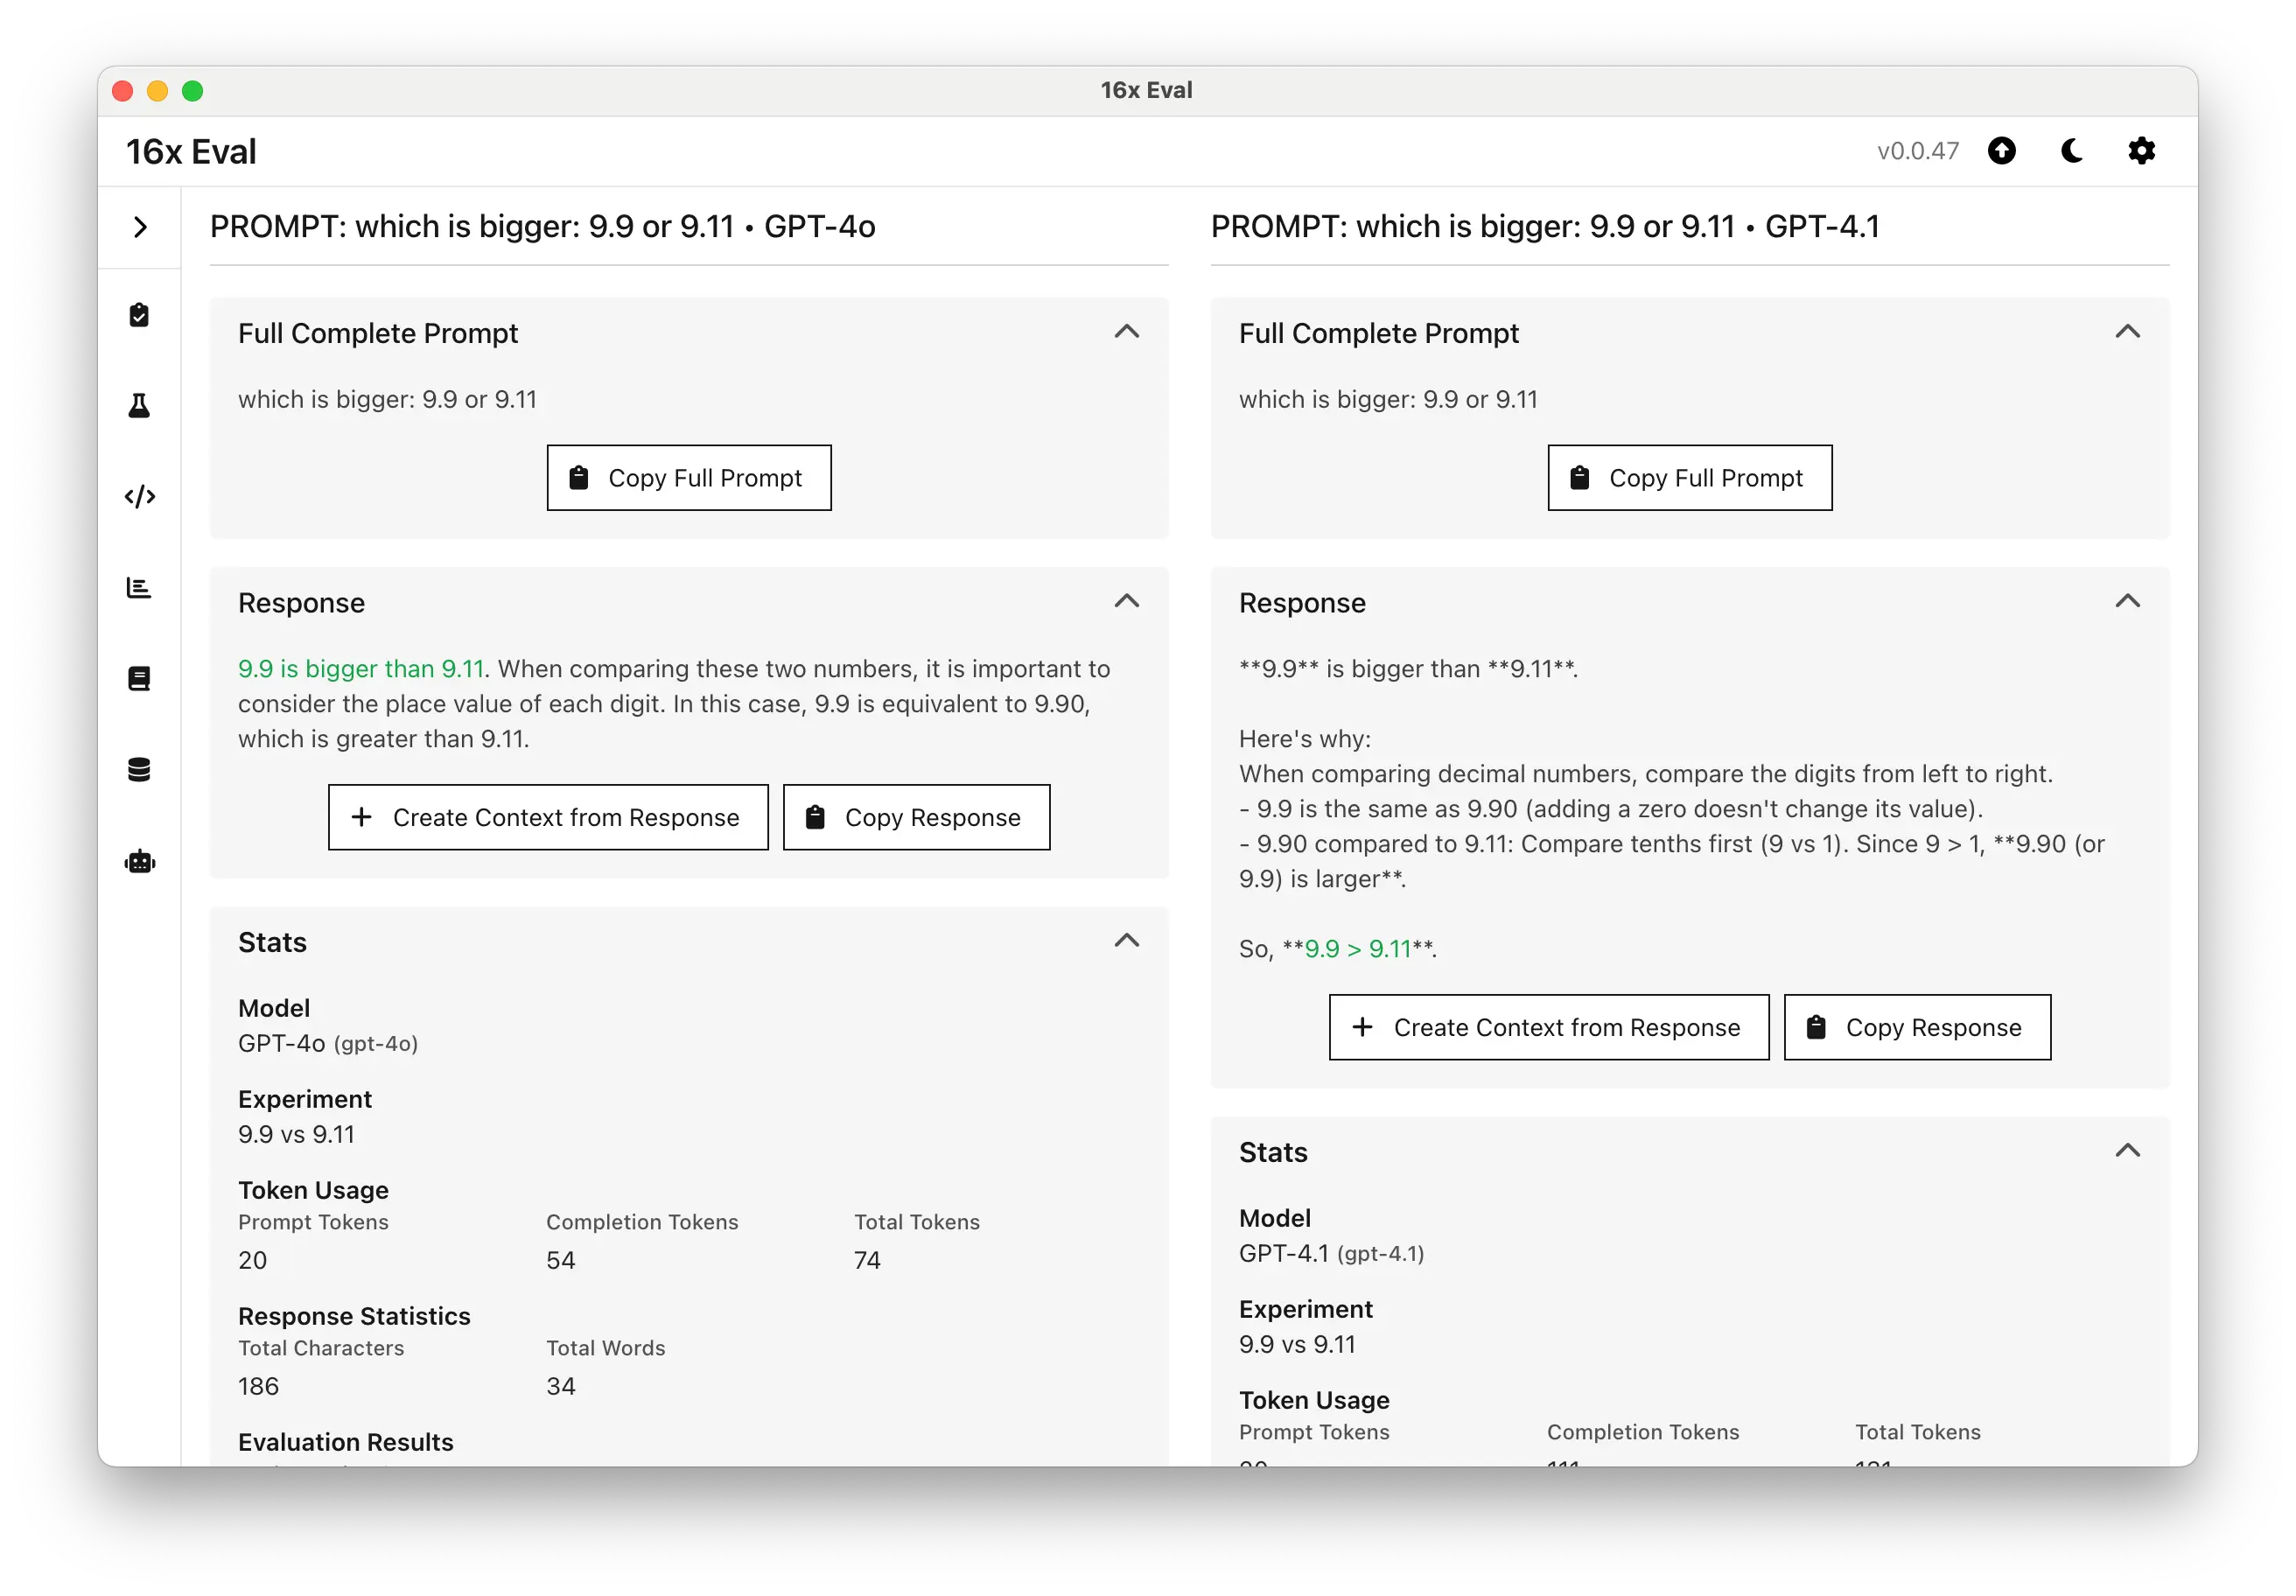Collapse the GPT-4.1 Stats section
Image resolution: width=2296 pixels, height=1596 pixels.
[2128, 1151]
